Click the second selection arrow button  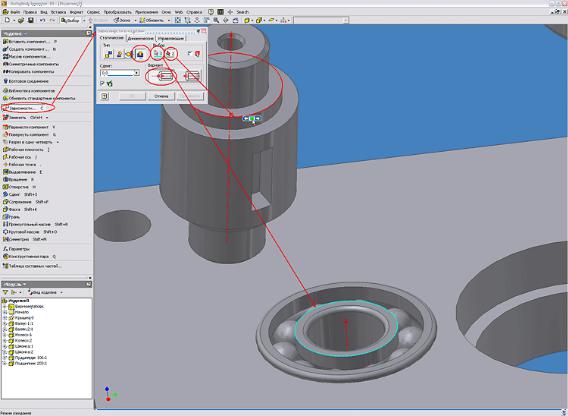pos(170,54)
